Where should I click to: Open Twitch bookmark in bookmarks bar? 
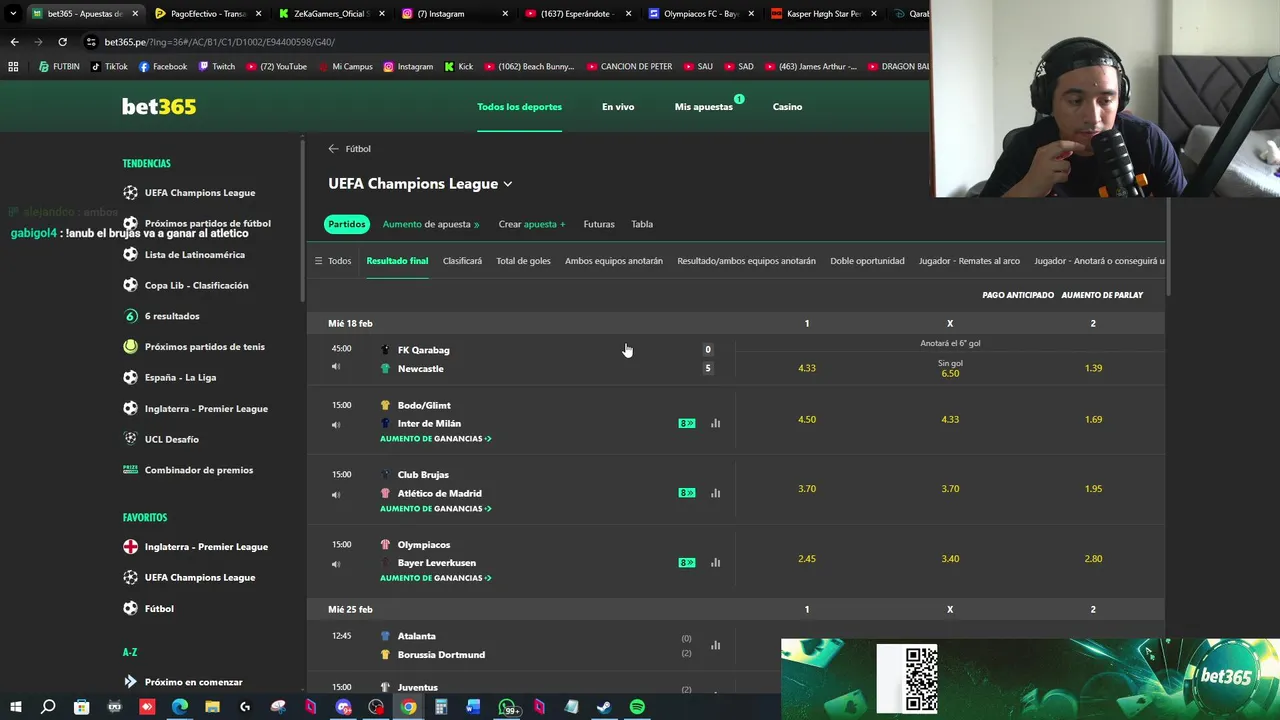click(217, 67)
